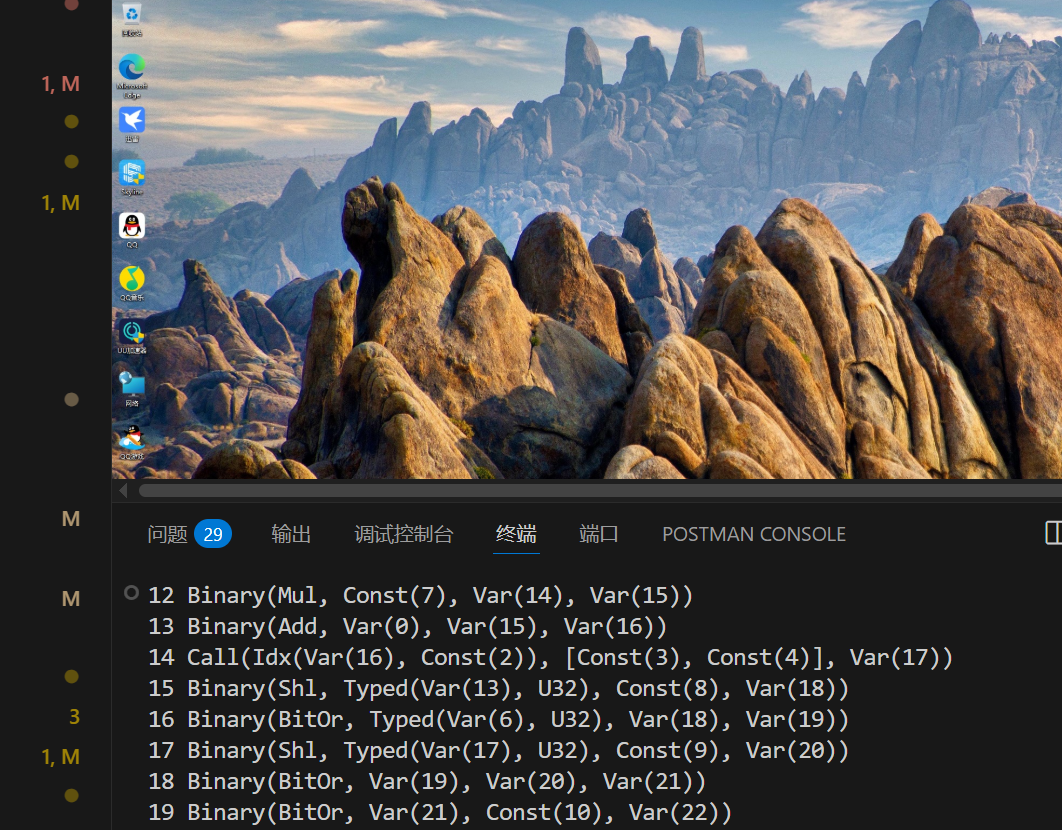The image size is (1062, 830).
Task: Open the 迅雷 (Xunlei) desktop shortcut
Action: pyautogui.click(x=131, y=121)
